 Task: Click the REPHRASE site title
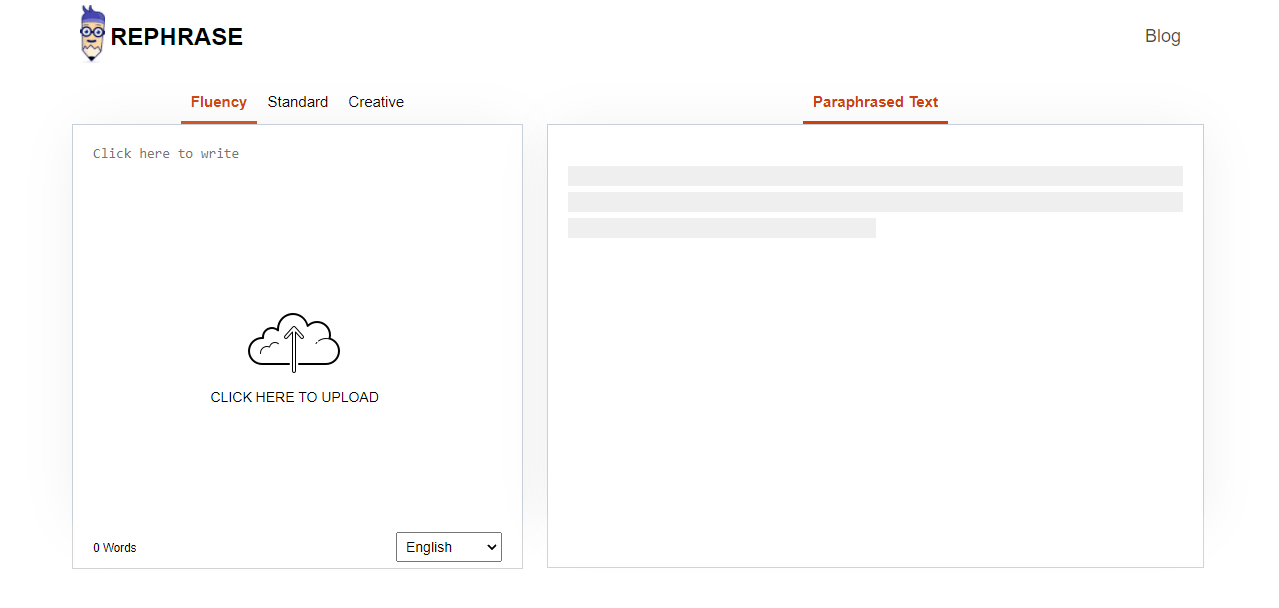click(177, 37)
